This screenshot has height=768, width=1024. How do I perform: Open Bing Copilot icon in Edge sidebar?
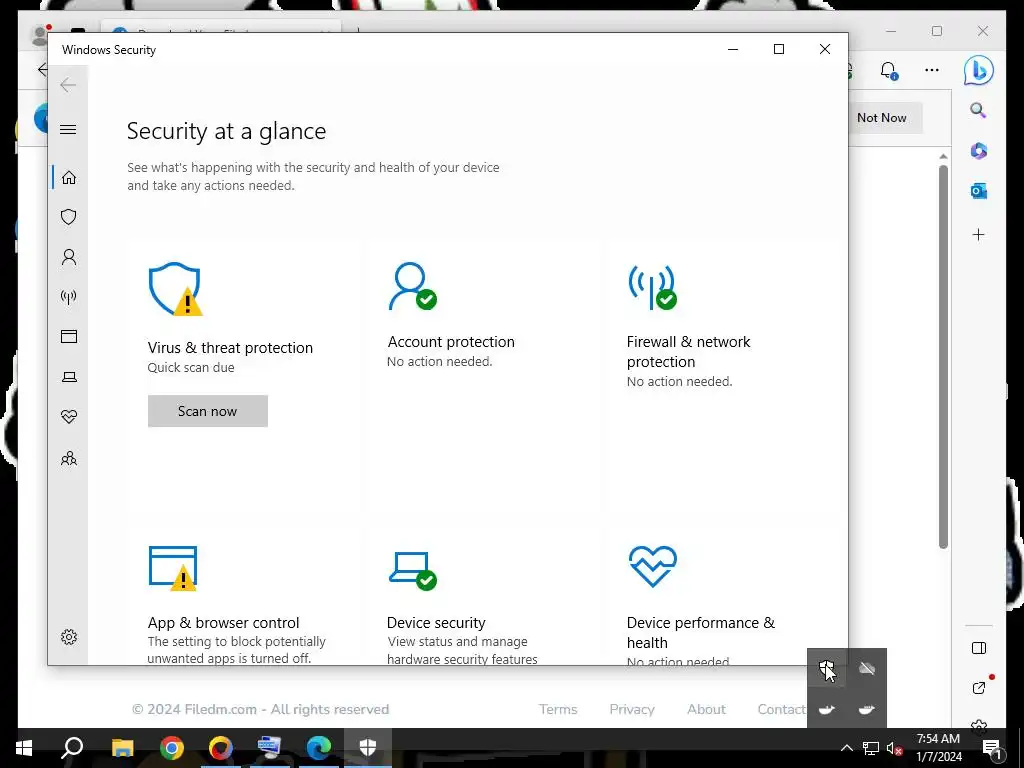tap(978, 71)
